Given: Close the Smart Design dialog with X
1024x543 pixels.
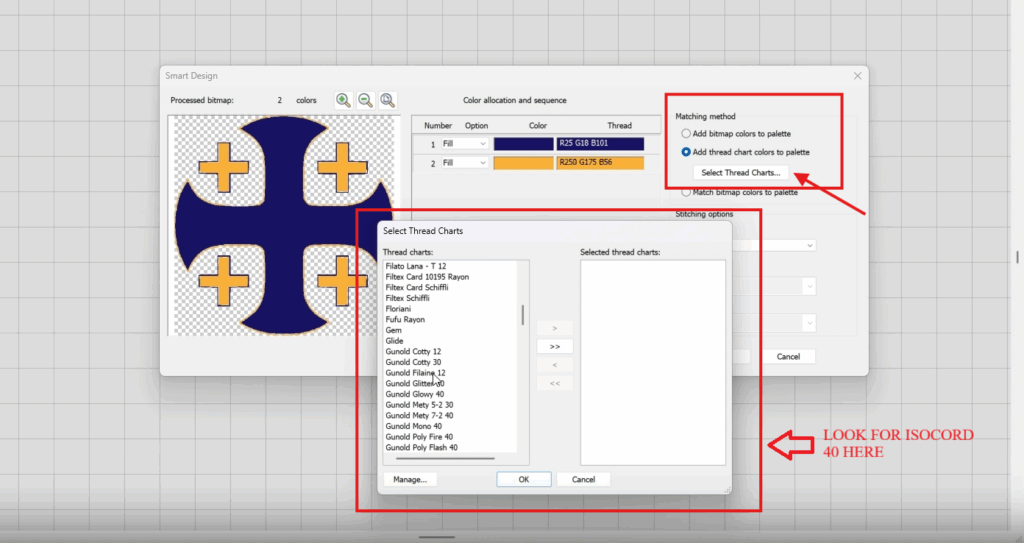Looking at the screenshot, I should pyautogui.click(x=857, y=76).
